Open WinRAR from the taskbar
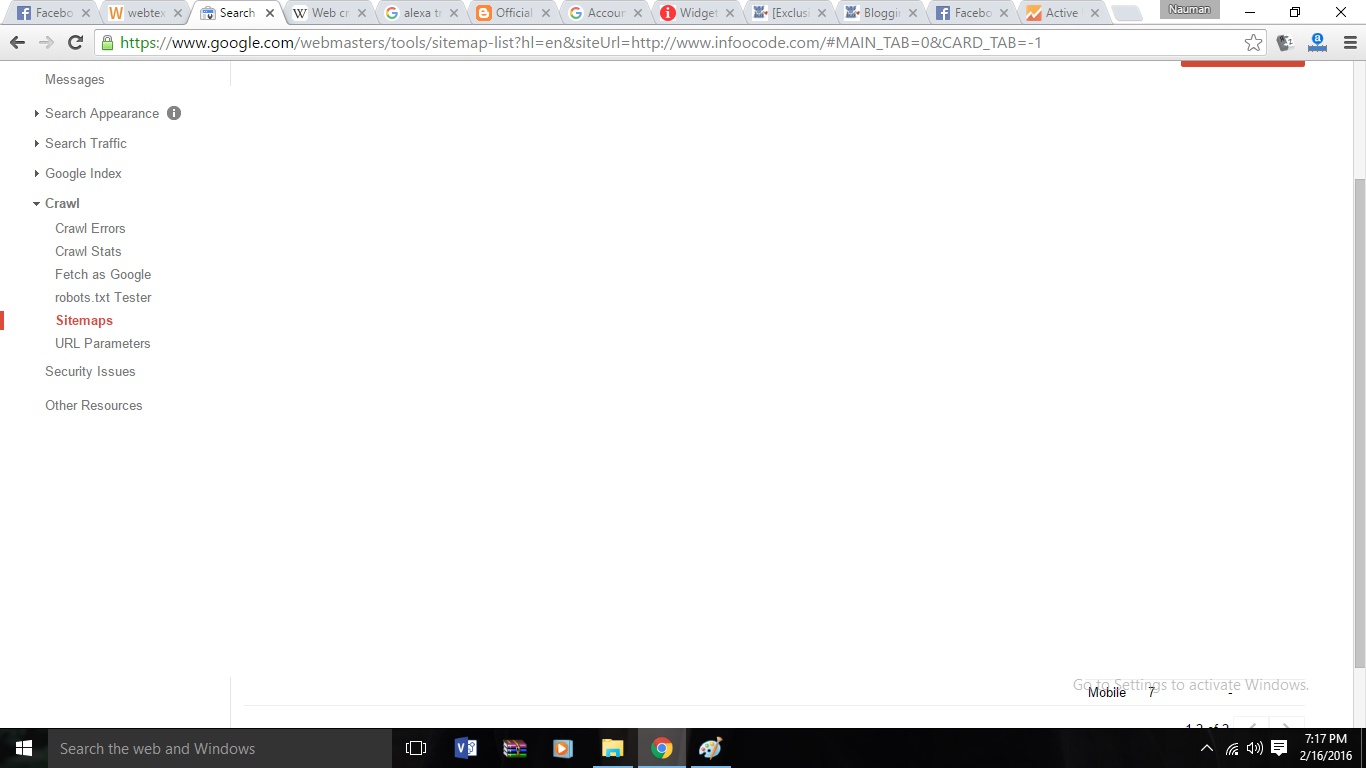Image resolution: width=1366 pixels, height=768 pixels. [x=514, y=748]
